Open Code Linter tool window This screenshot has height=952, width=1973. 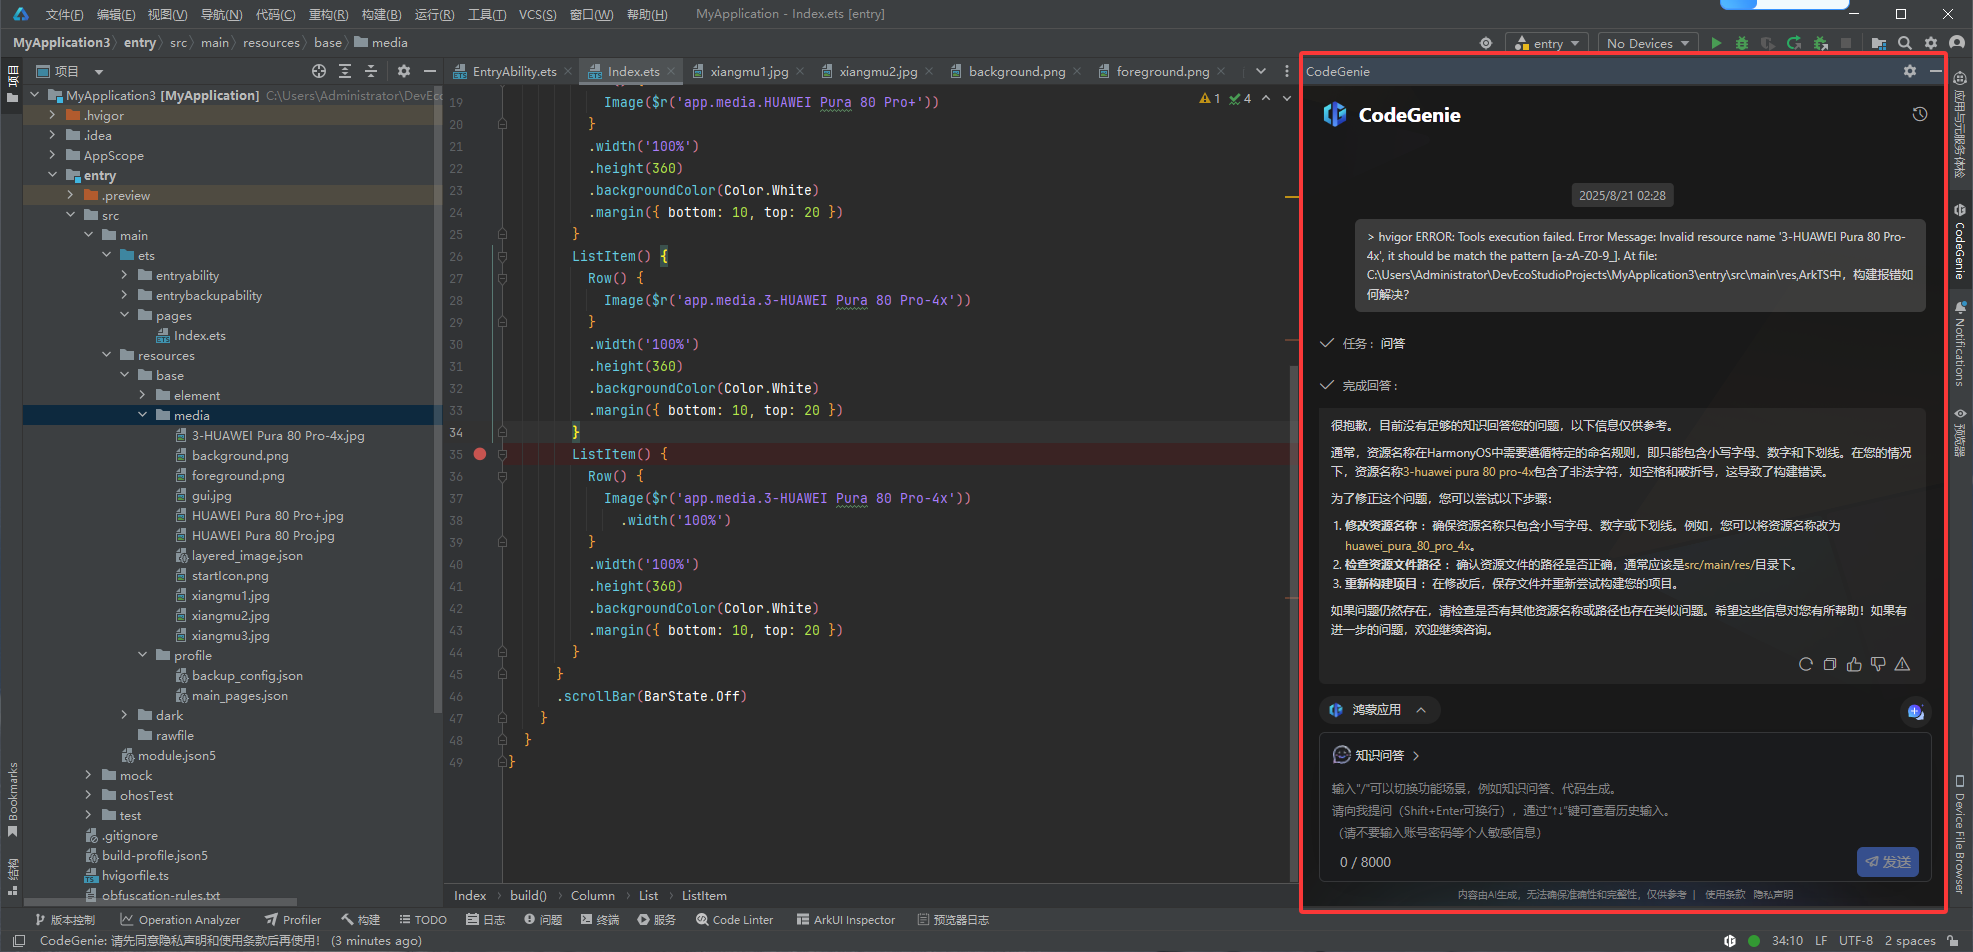click(x=735, y=920)
